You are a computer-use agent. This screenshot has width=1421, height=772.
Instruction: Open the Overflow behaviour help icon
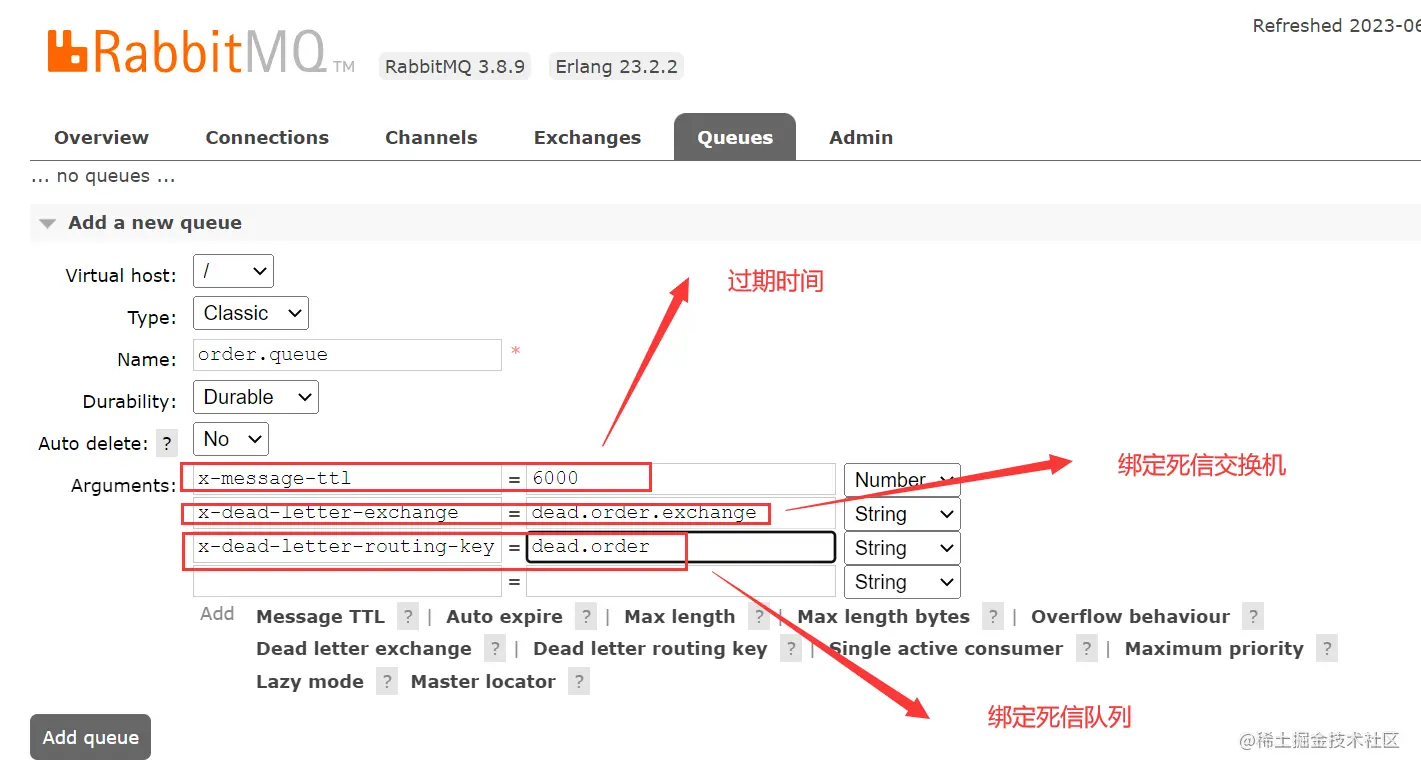click(x=1253, y=616)
